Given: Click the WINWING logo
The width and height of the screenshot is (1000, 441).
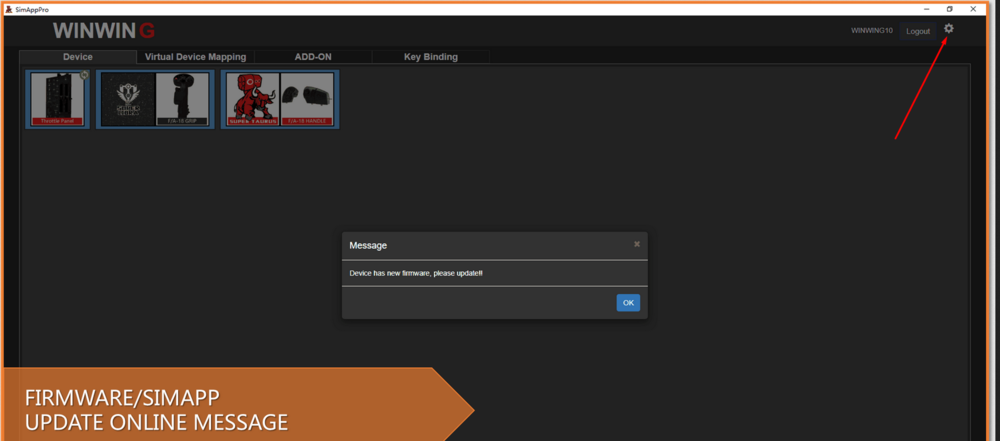Looking at the screenshot, I should tap(104, 31).
